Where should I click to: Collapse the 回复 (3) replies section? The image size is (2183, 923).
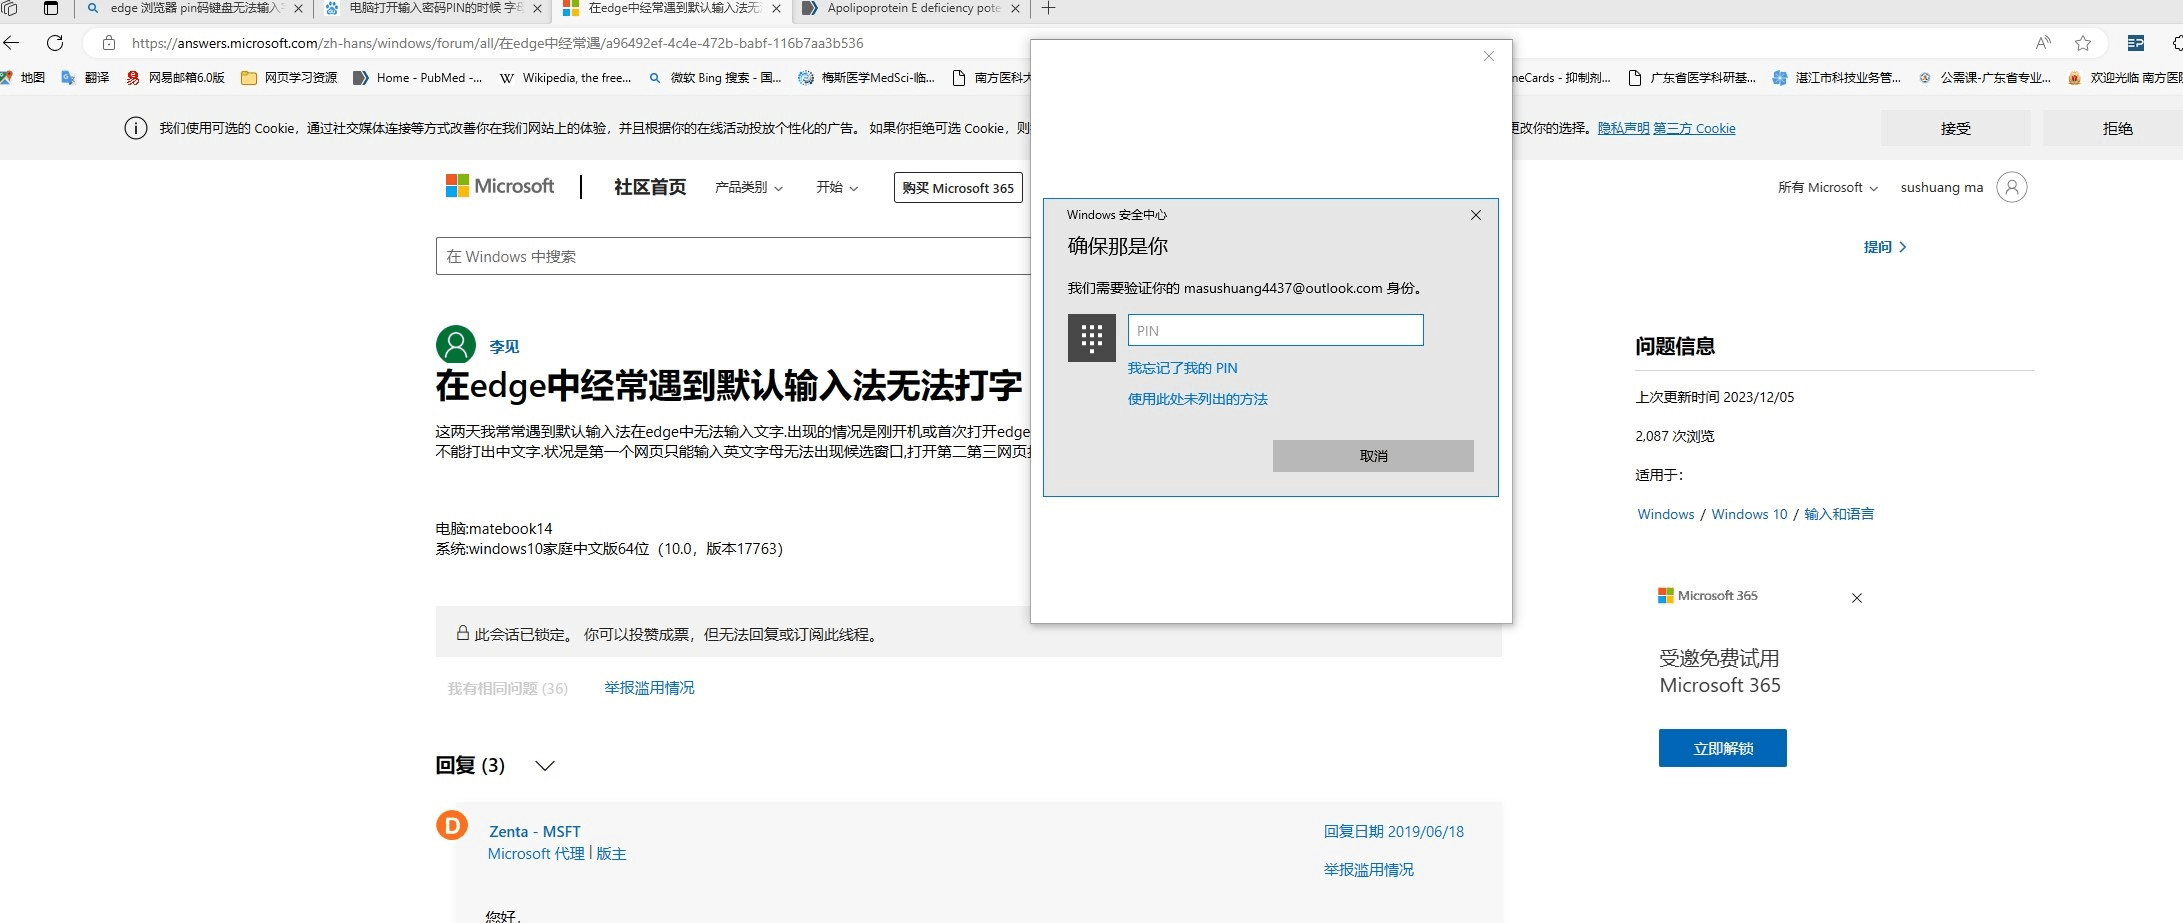tap(545, 765)
